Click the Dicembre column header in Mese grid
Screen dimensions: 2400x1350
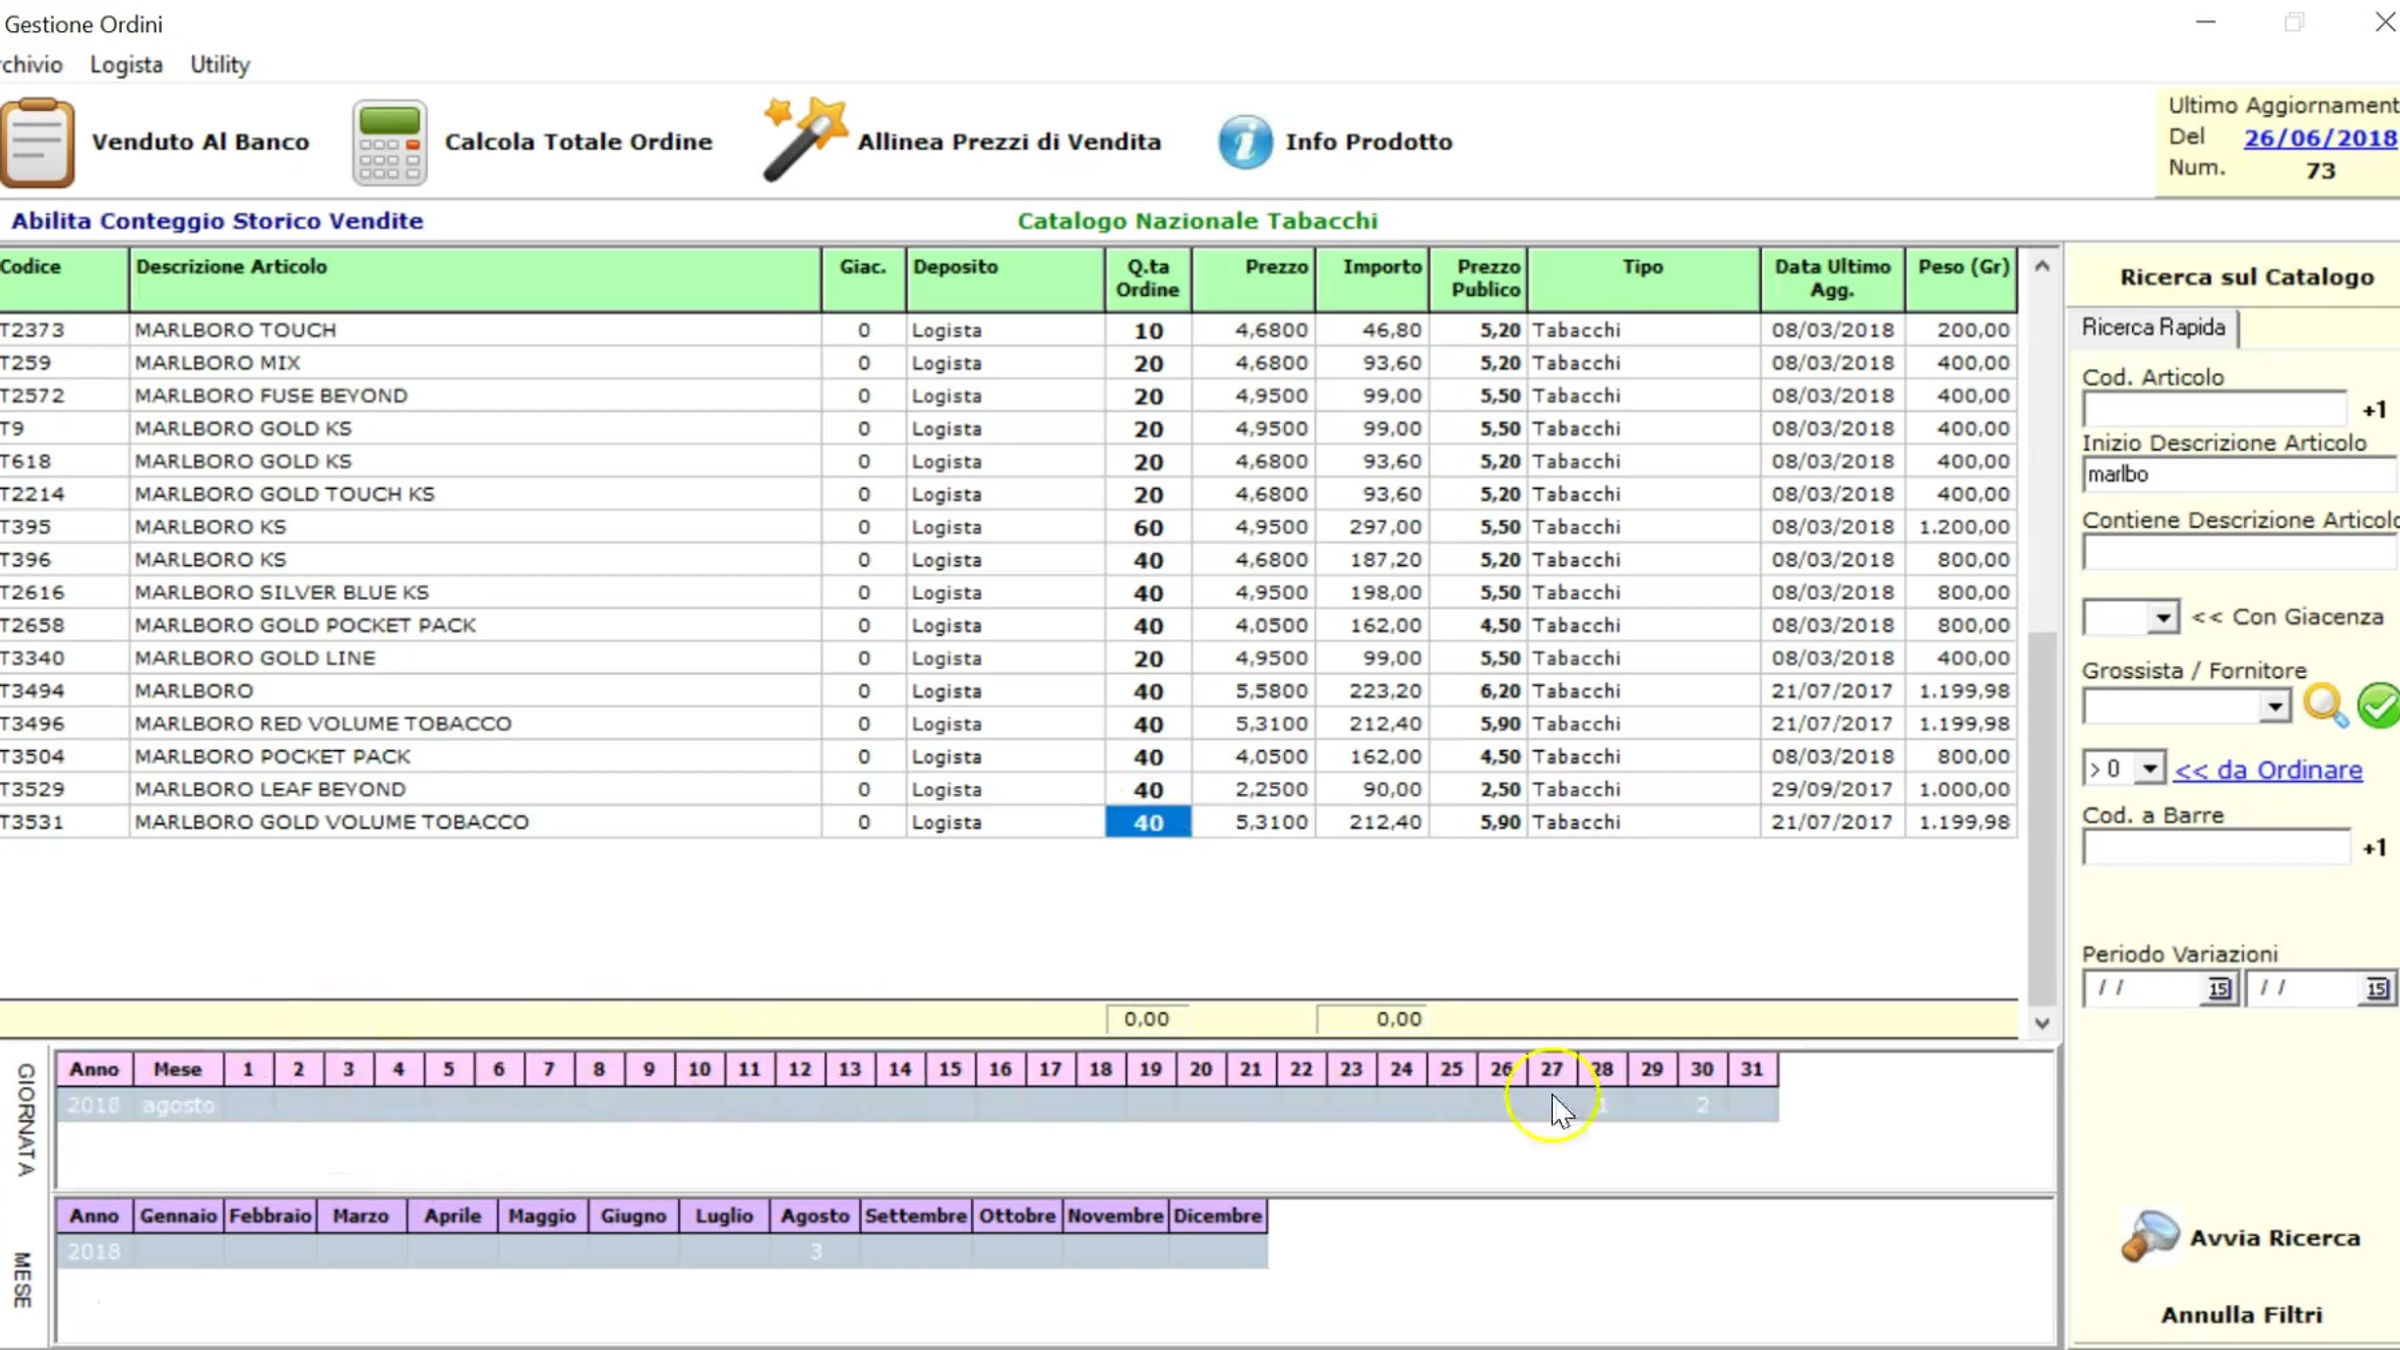click(x=1217, y=1216)
